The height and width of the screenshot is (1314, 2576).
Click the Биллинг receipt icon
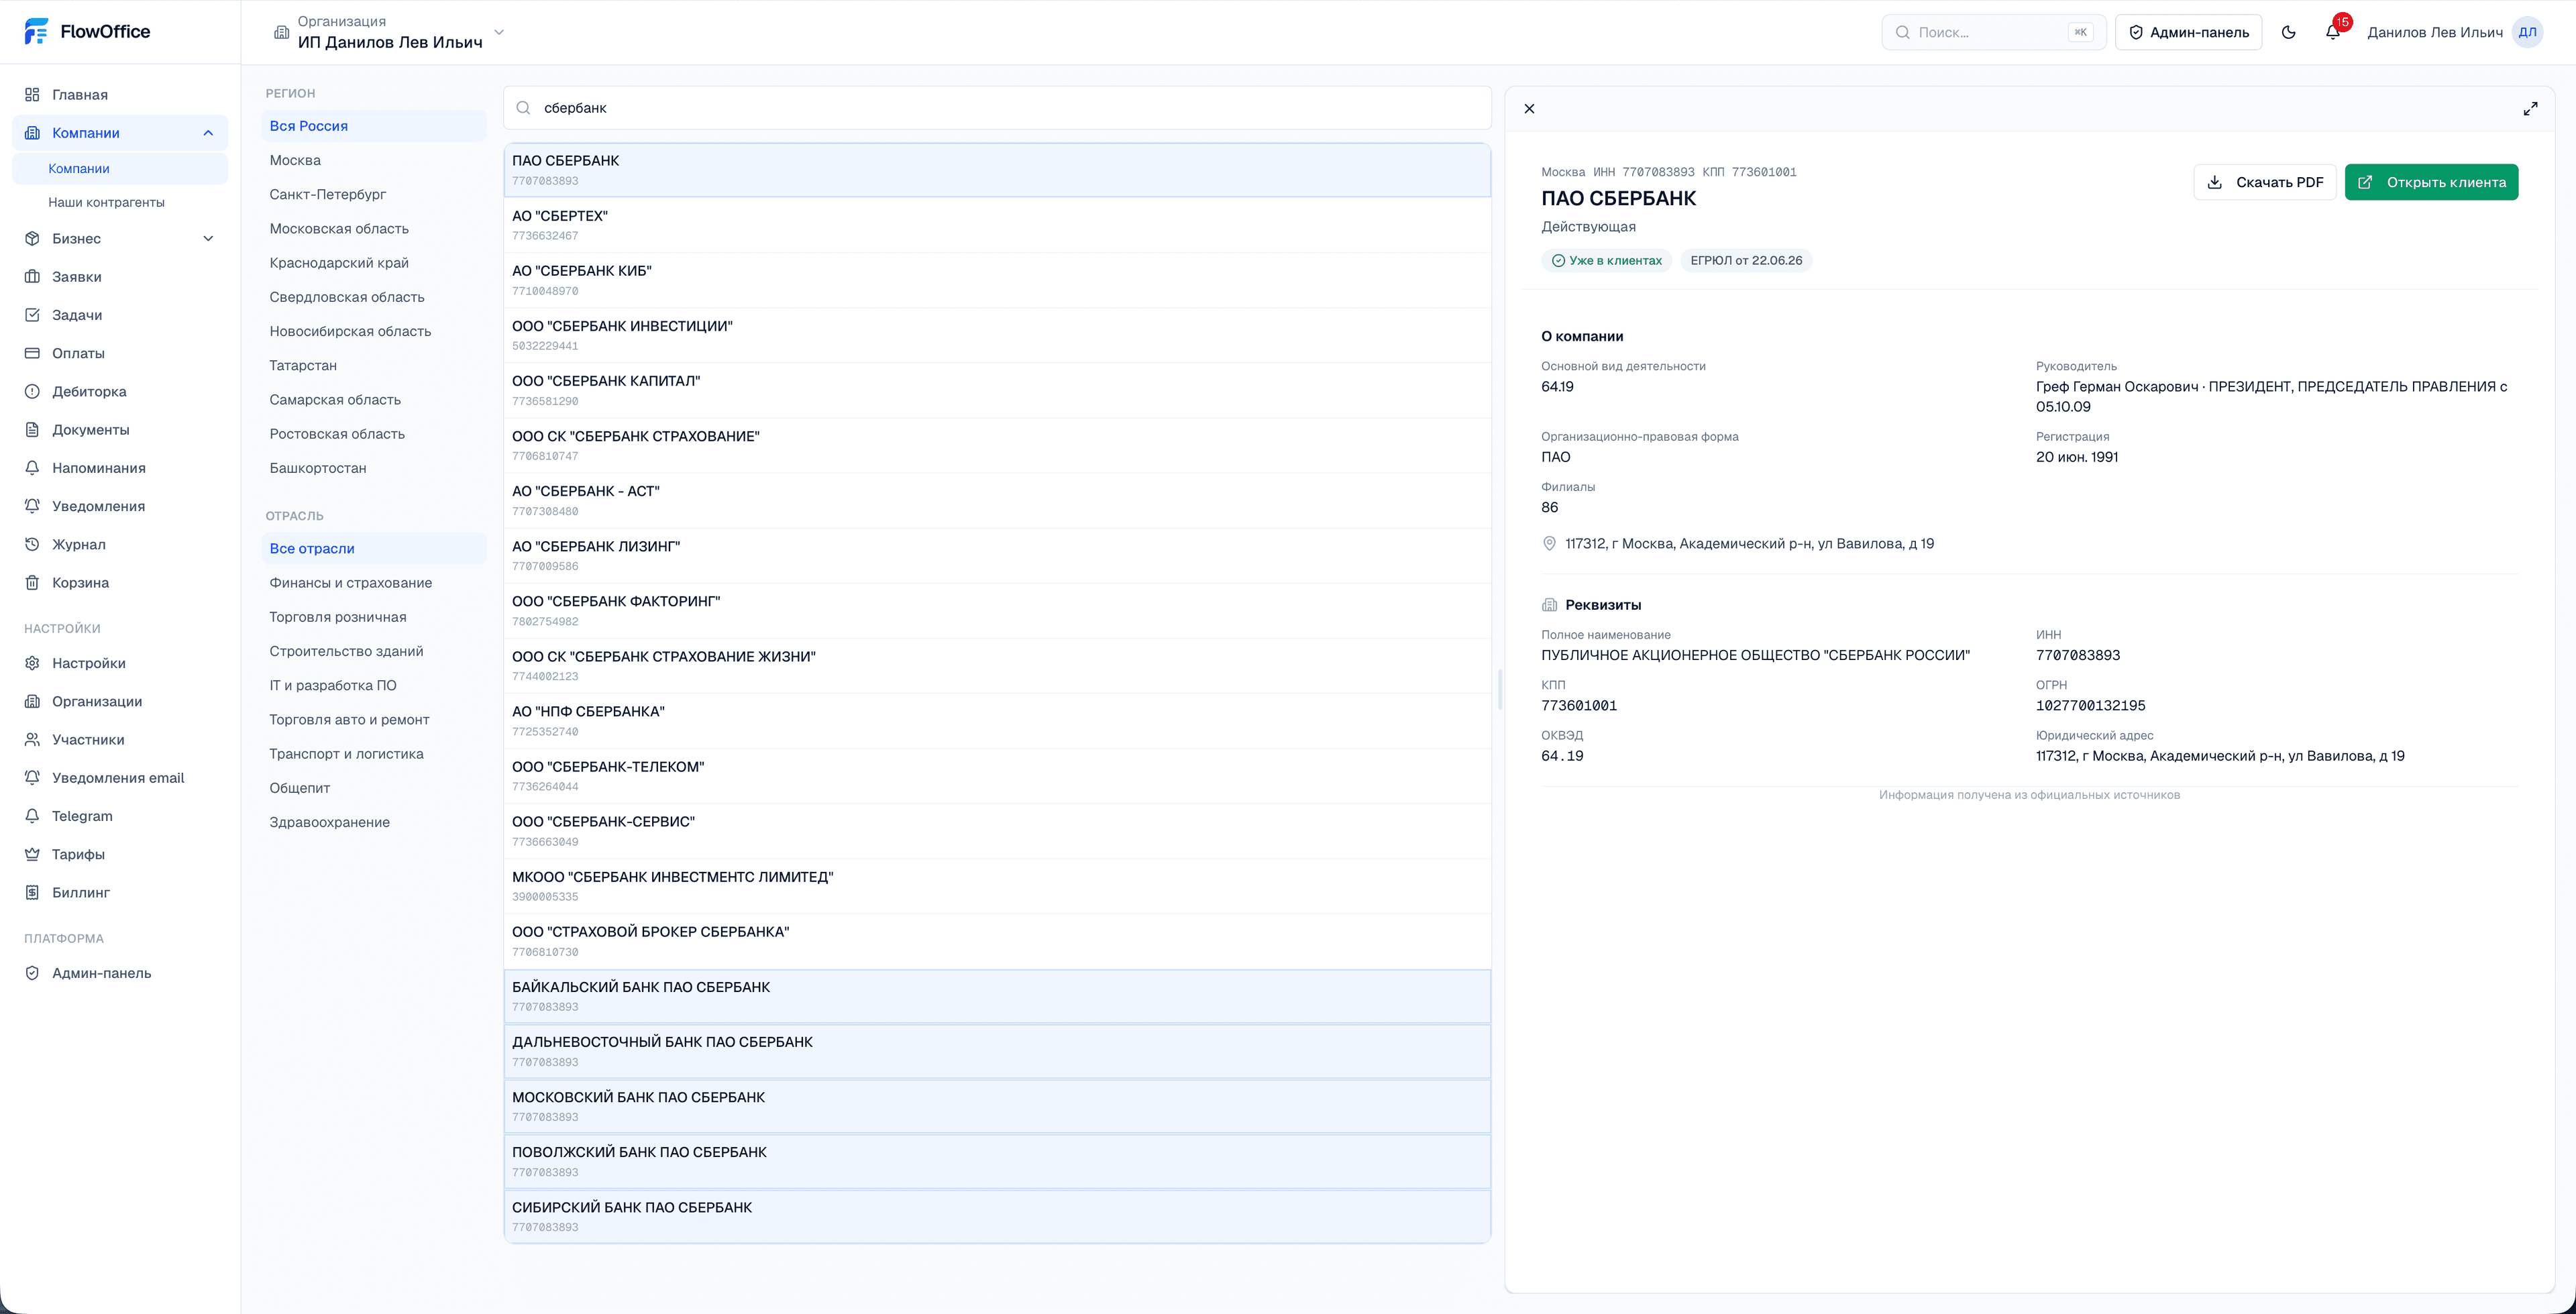[32, 892]
